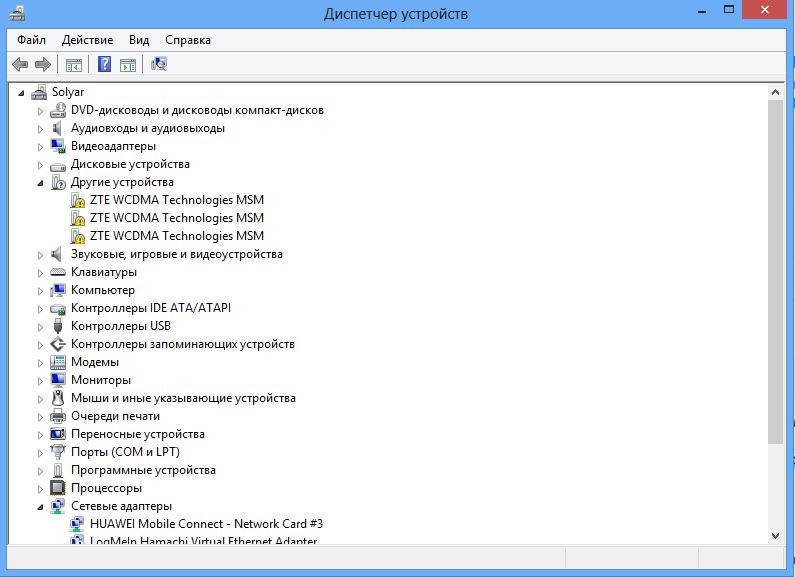Image resolution: width=795 pixels, height=577 pixels.
Task: Select first ZTE WCDMA Technologies MSM
Action: [177, 200]
